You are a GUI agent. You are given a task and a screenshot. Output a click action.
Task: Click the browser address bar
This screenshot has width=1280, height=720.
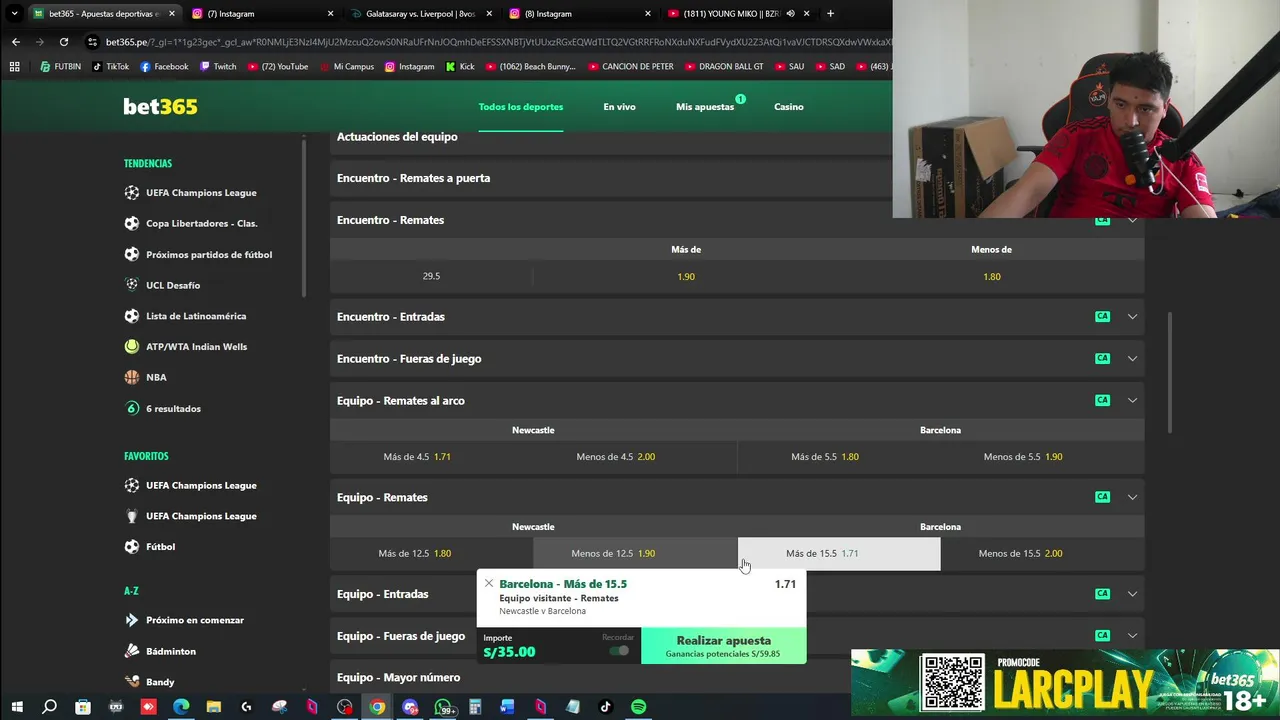coord(490,42)
